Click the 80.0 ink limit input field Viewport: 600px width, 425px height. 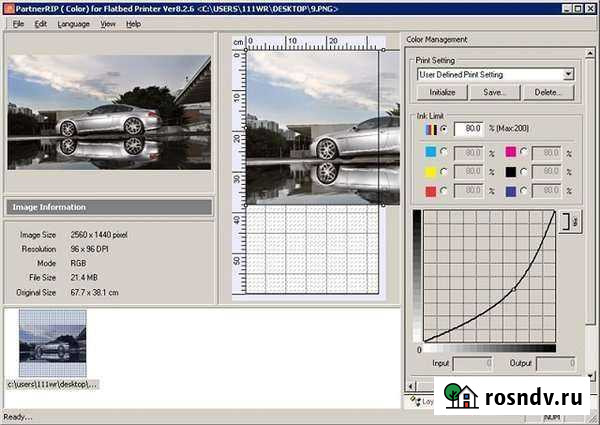469,129
